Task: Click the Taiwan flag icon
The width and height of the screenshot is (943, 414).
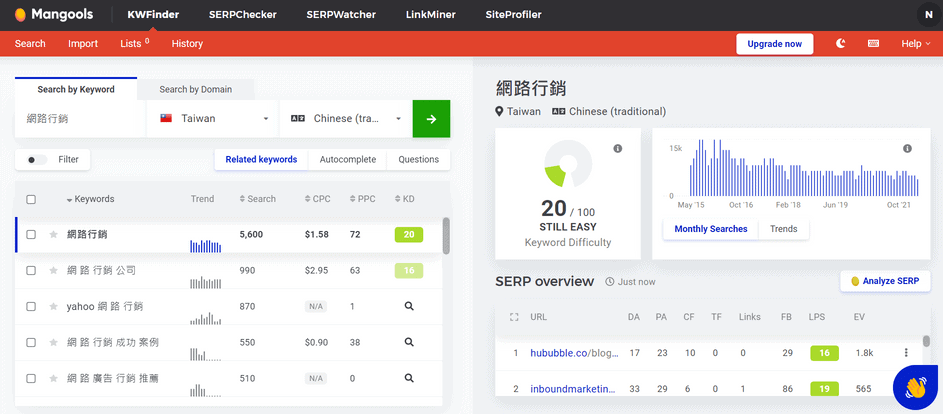Action: [166, 119]
